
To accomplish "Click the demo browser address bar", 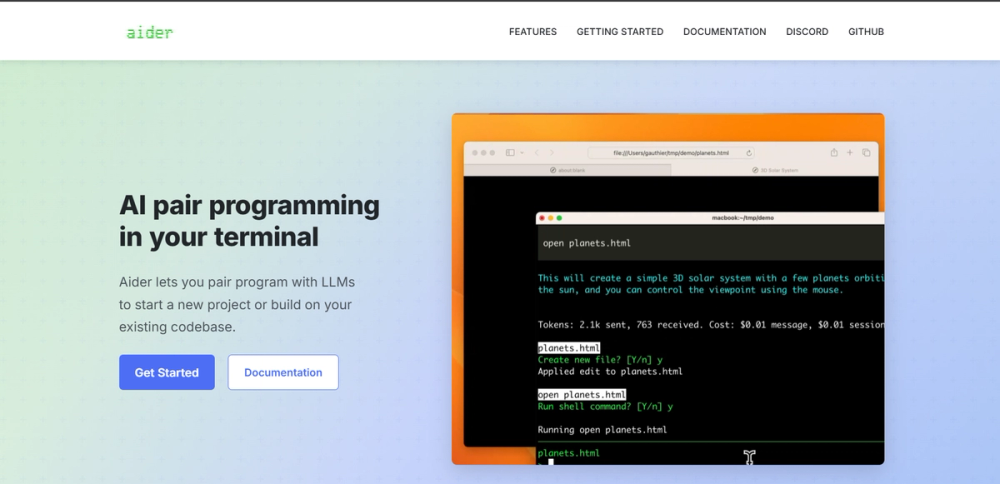I will pos(671,153).
